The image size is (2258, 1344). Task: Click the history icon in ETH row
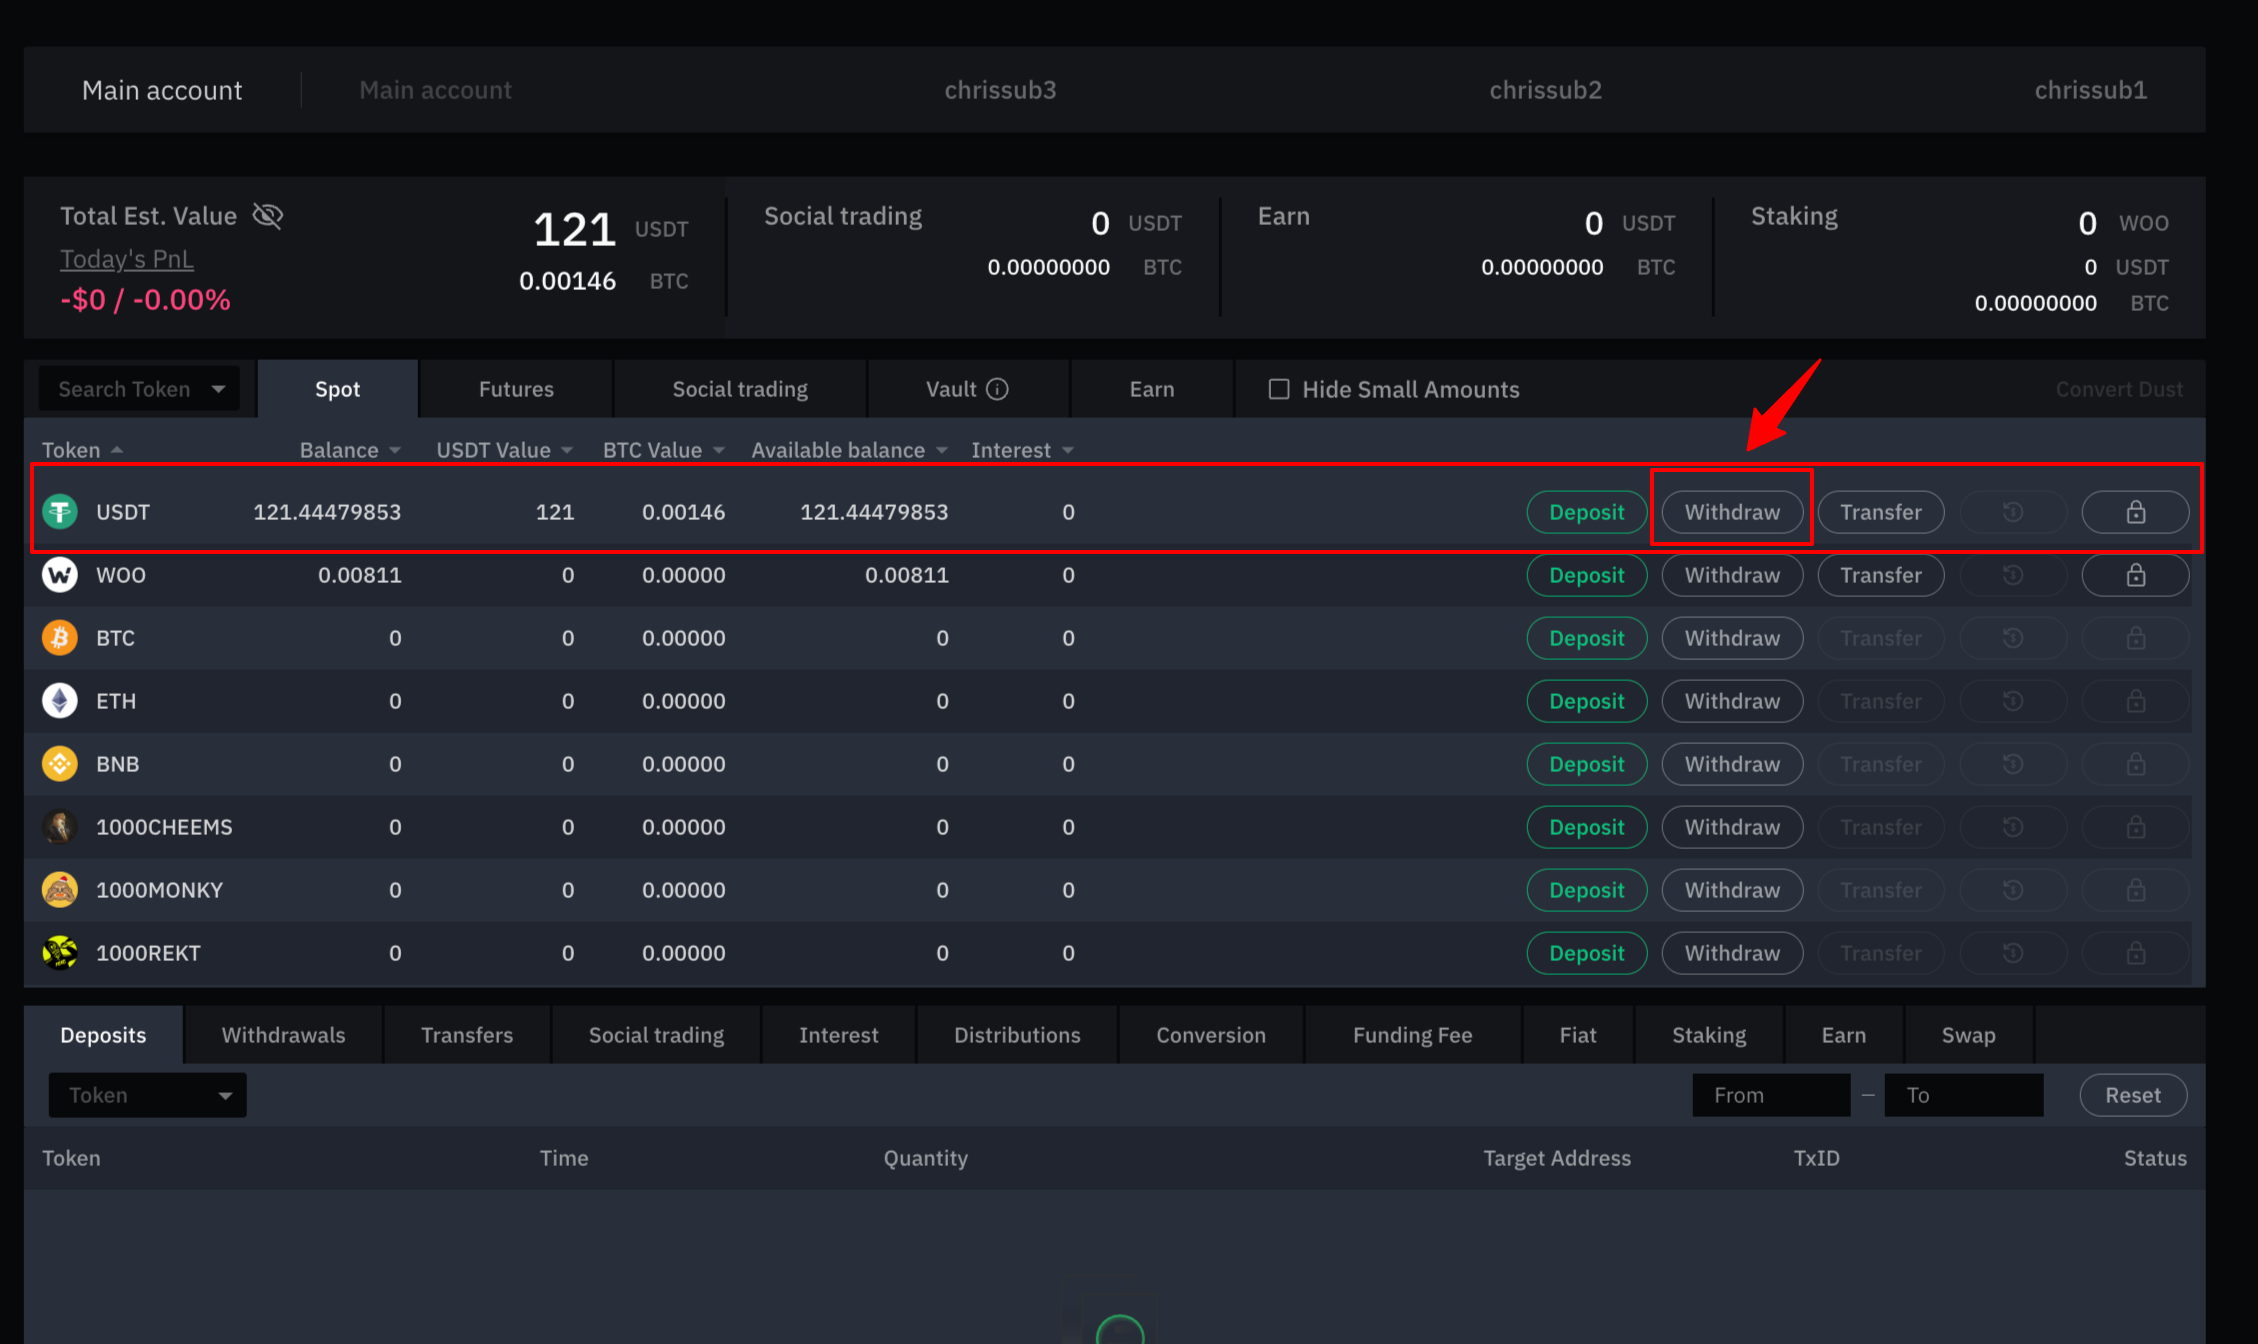click(2013, 701)
